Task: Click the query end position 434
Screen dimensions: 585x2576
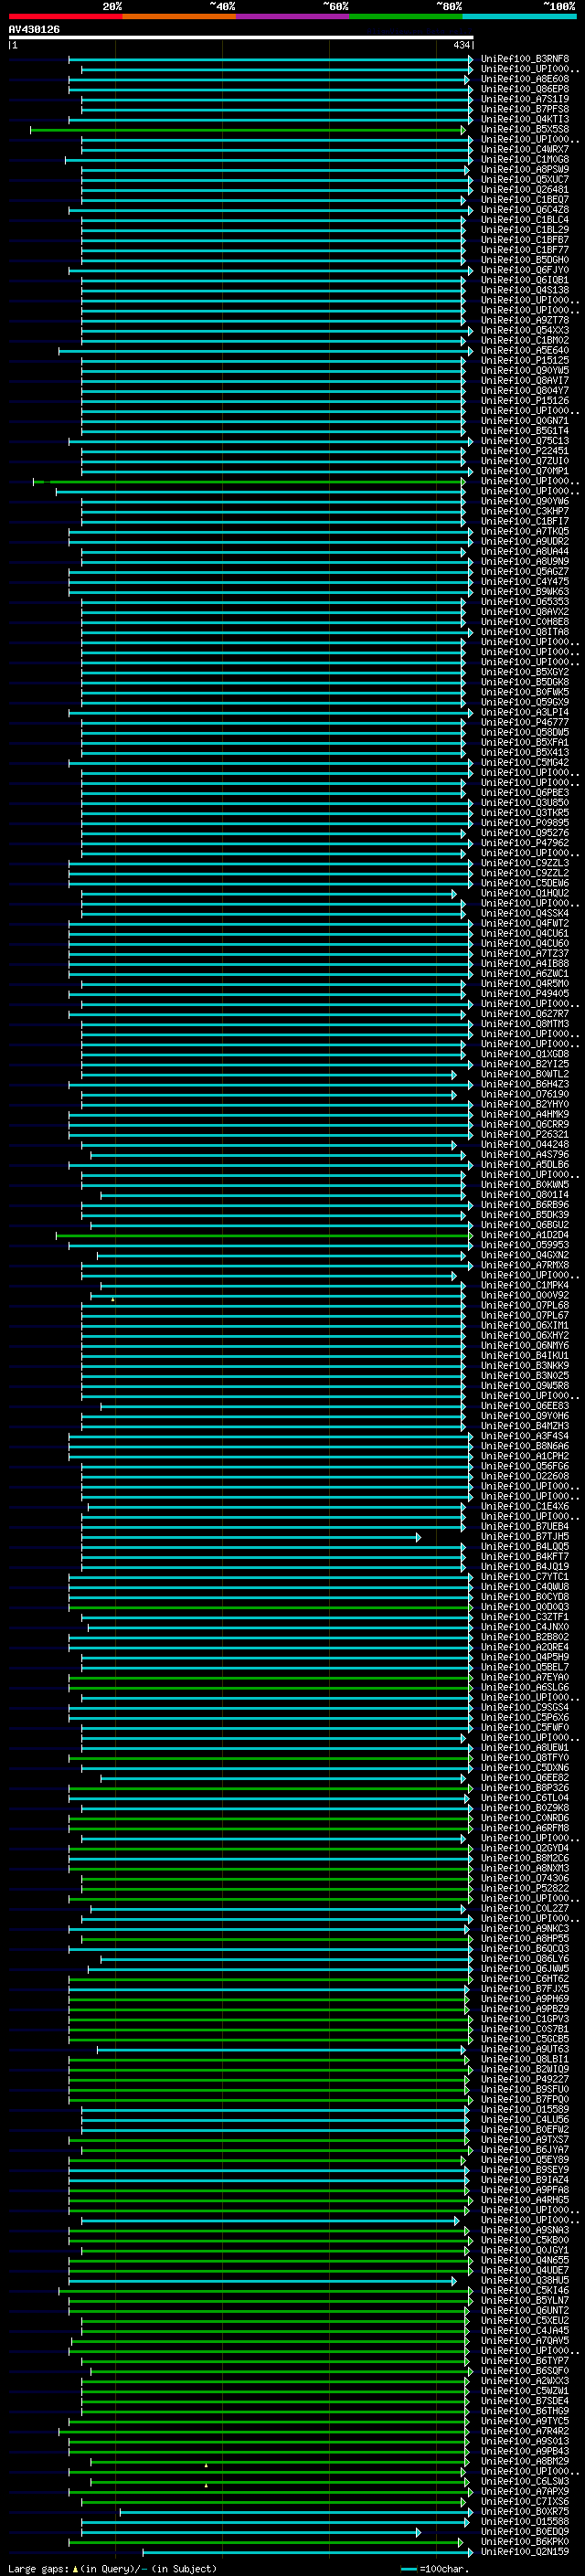Action: coord(461,45)
